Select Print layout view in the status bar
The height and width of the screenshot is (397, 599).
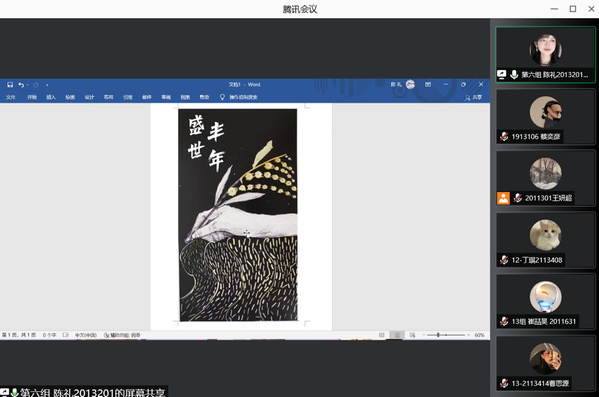397,335
